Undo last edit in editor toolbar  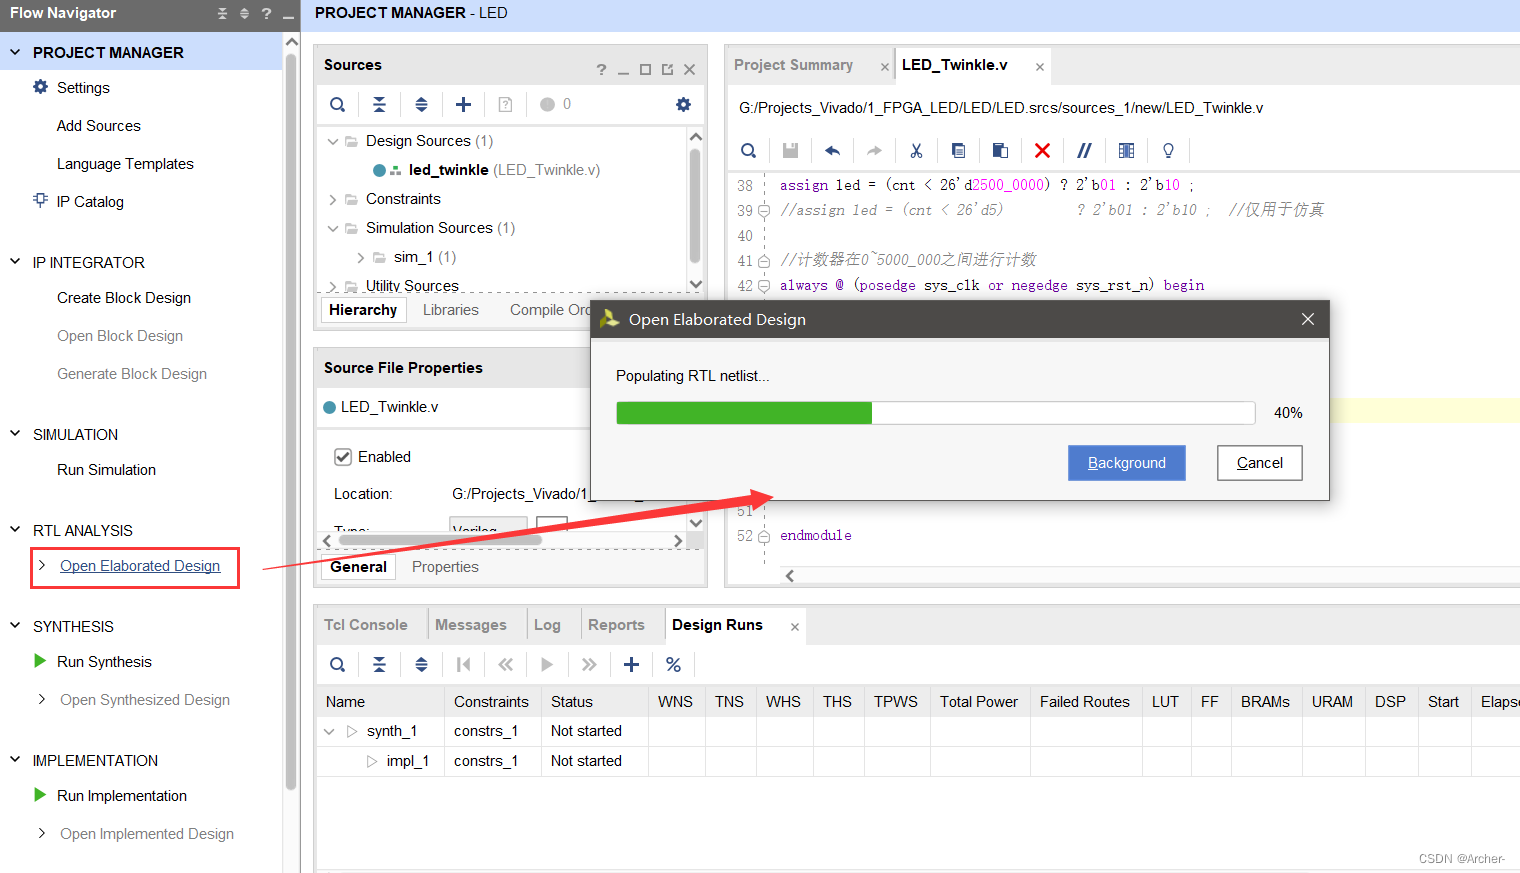[832, 150]
